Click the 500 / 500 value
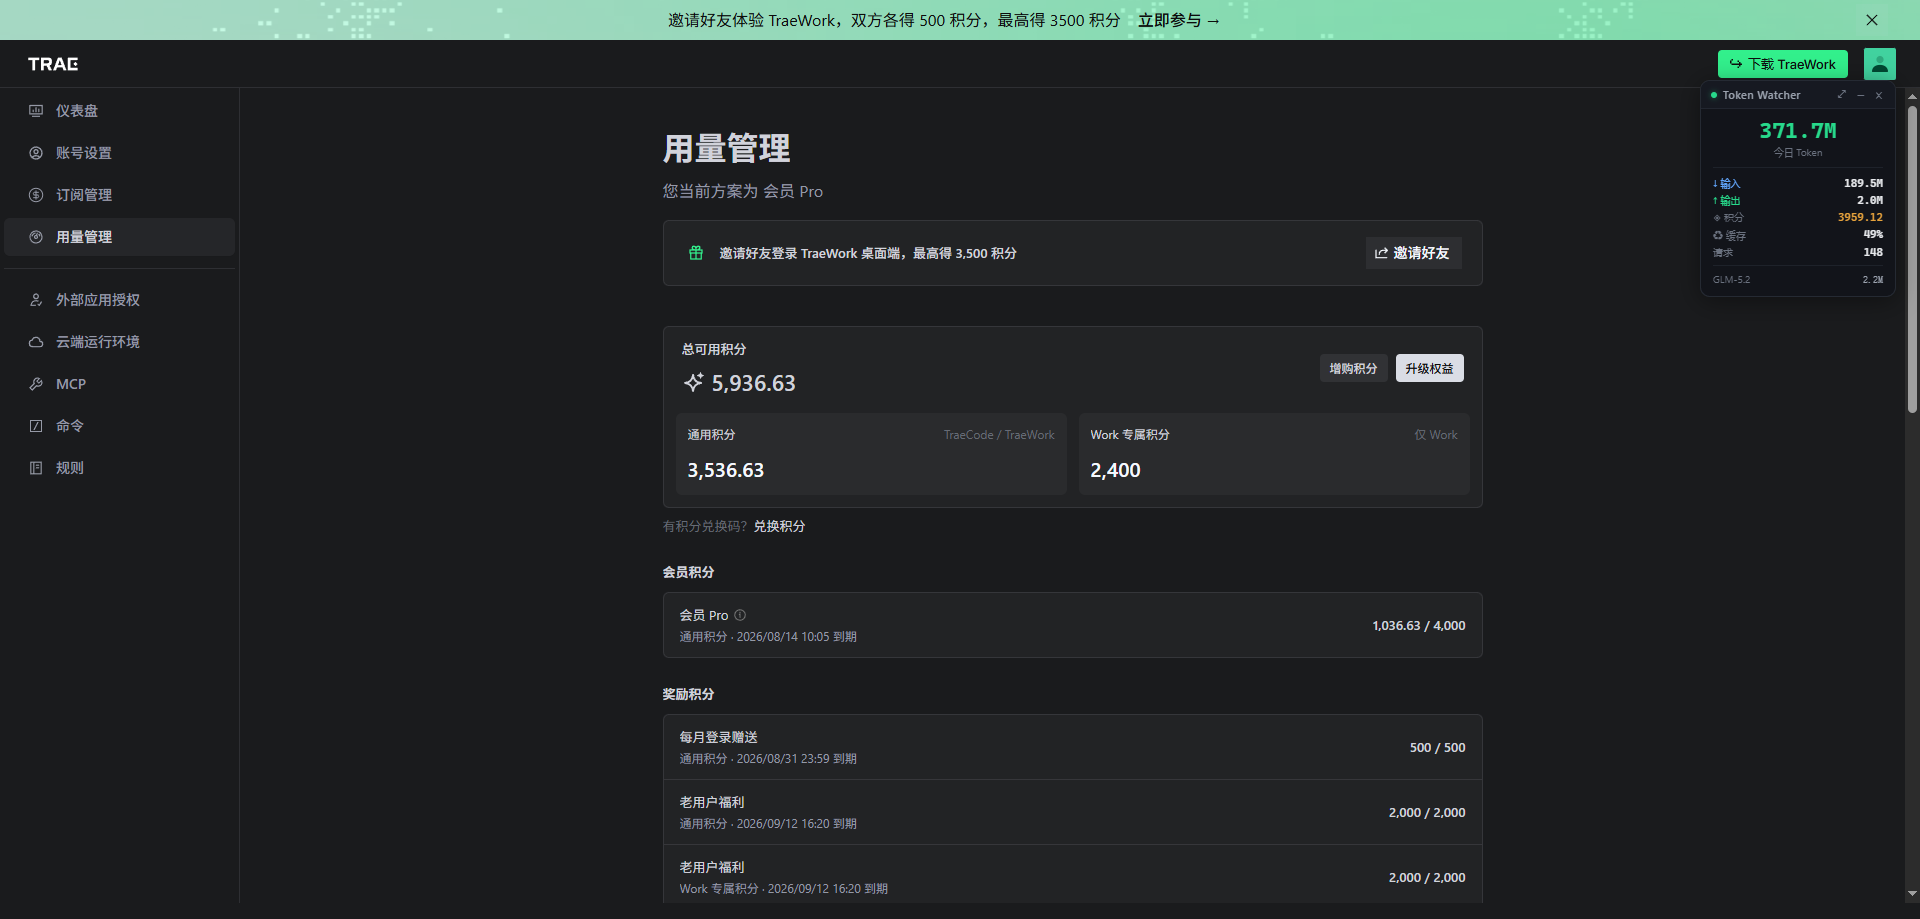Screen dimensions: 1920x919 1437,747
